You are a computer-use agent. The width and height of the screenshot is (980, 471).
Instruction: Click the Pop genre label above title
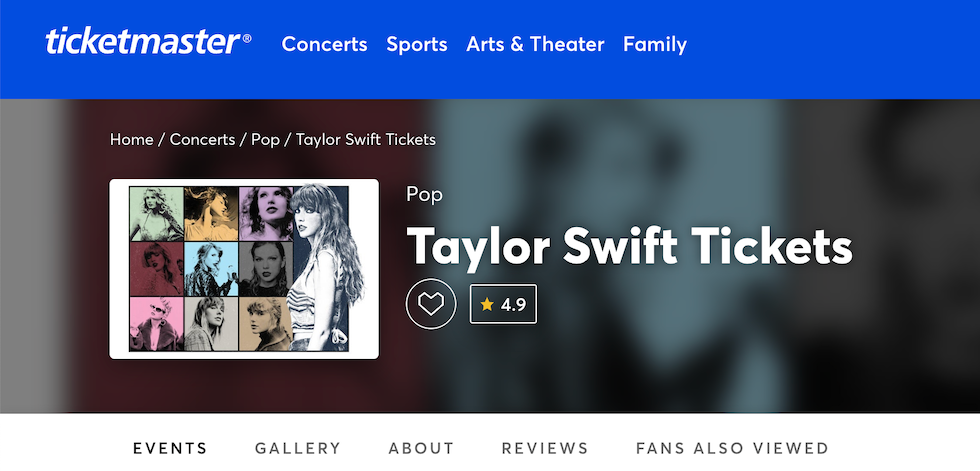(x=424, y=194)
